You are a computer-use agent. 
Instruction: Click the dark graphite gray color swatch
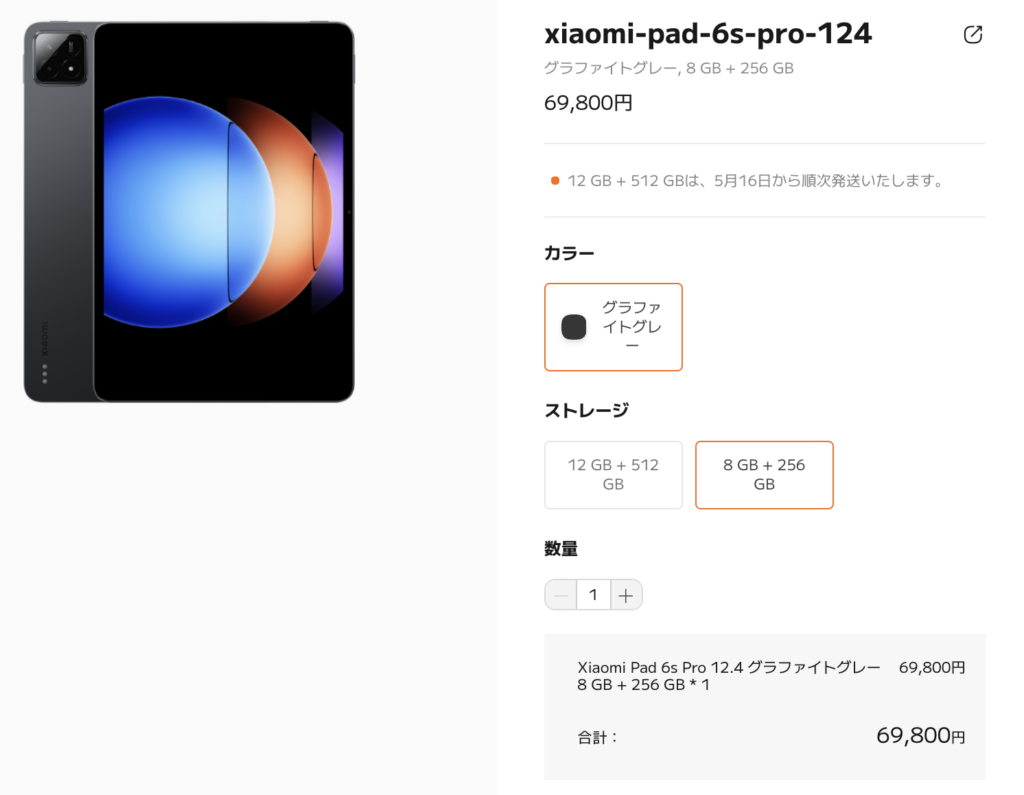(574, 327)
